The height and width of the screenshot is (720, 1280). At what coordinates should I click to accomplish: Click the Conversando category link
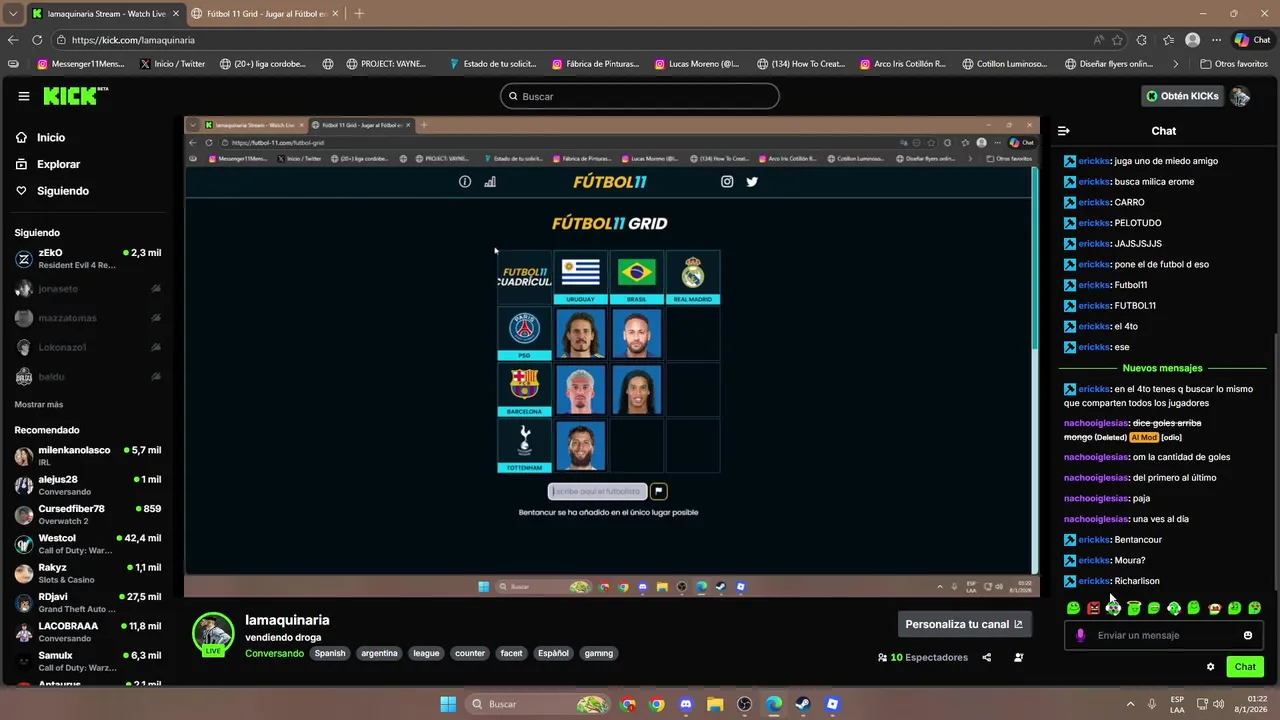click(274, 653)
